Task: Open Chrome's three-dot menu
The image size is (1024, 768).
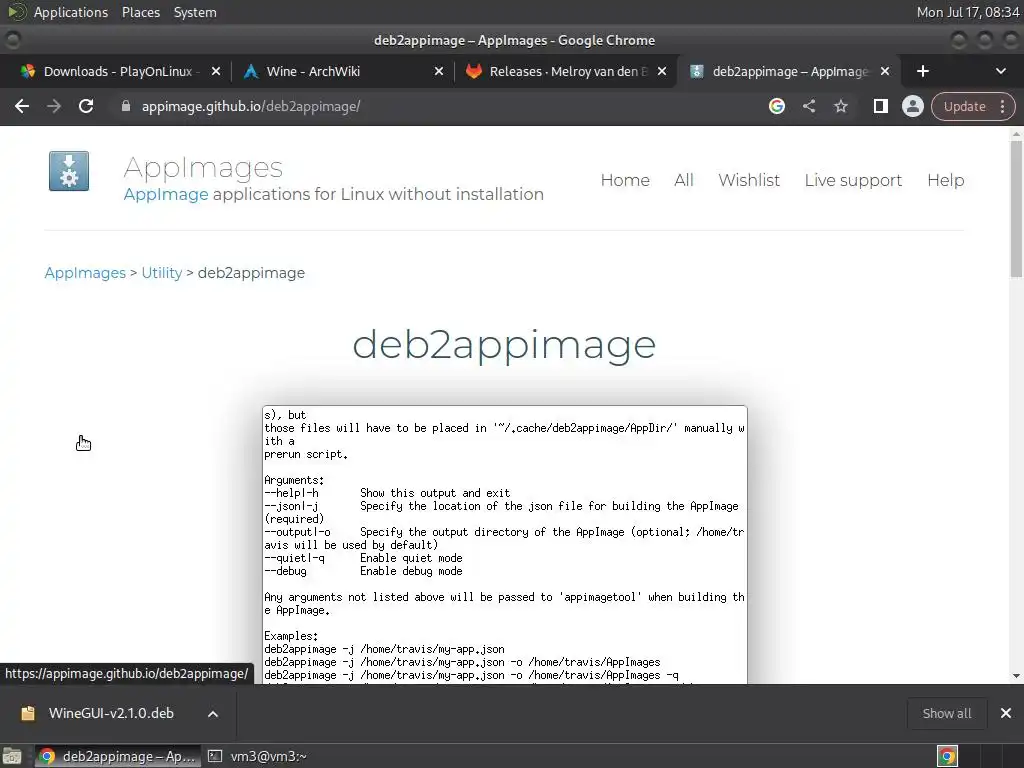Action: coord(1002,106)
